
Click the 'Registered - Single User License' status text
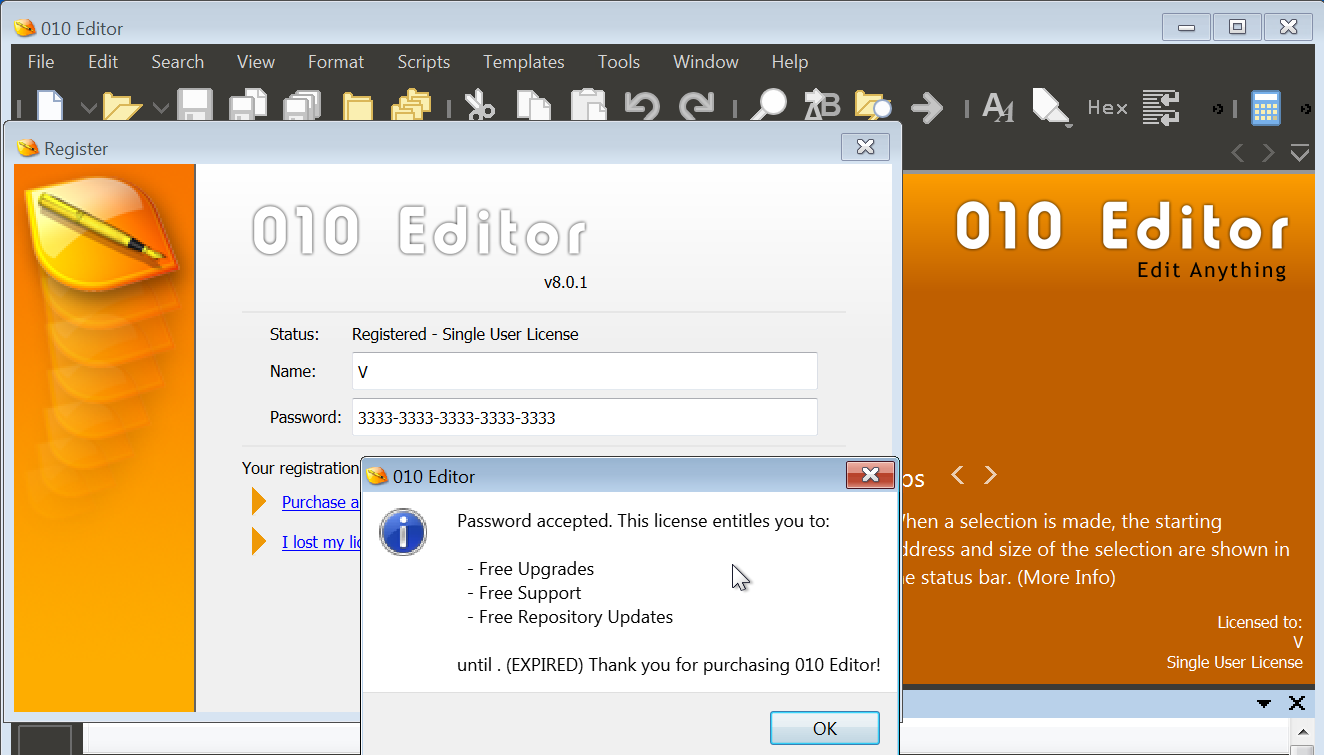(465, 334)
